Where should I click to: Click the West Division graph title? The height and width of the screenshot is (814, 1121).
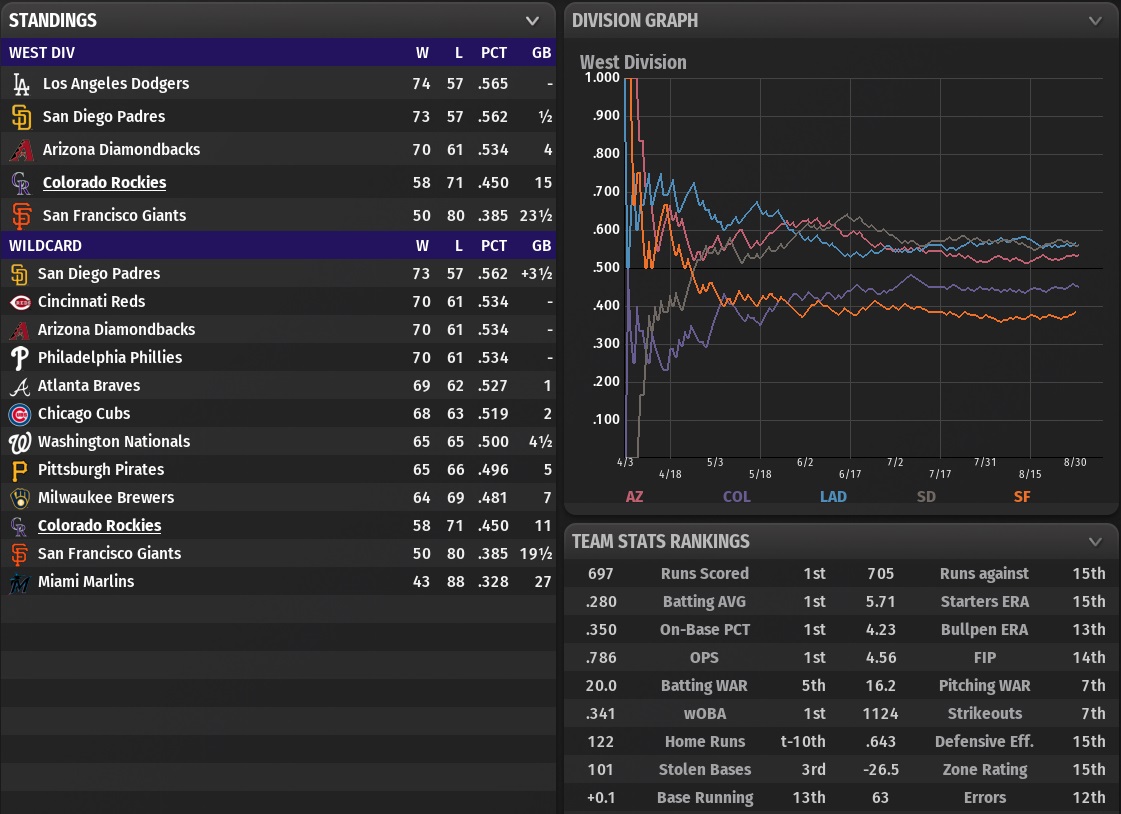(633, 62)
